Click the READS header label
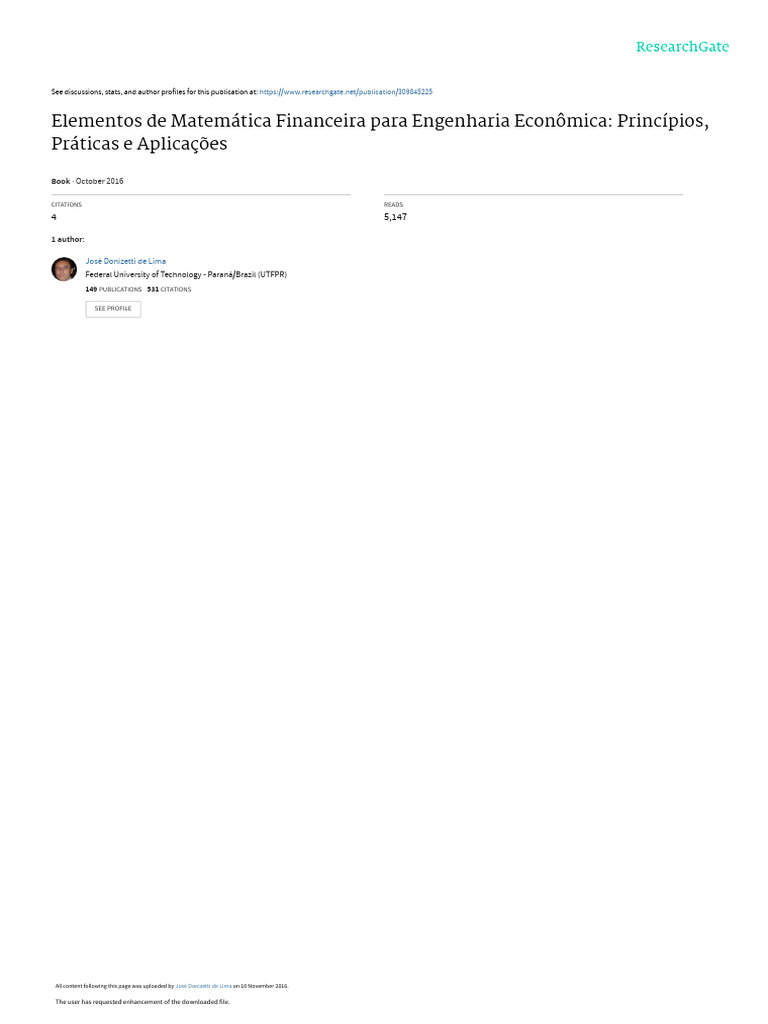This screenshot has height=1024, width=768. click(394, 205)
